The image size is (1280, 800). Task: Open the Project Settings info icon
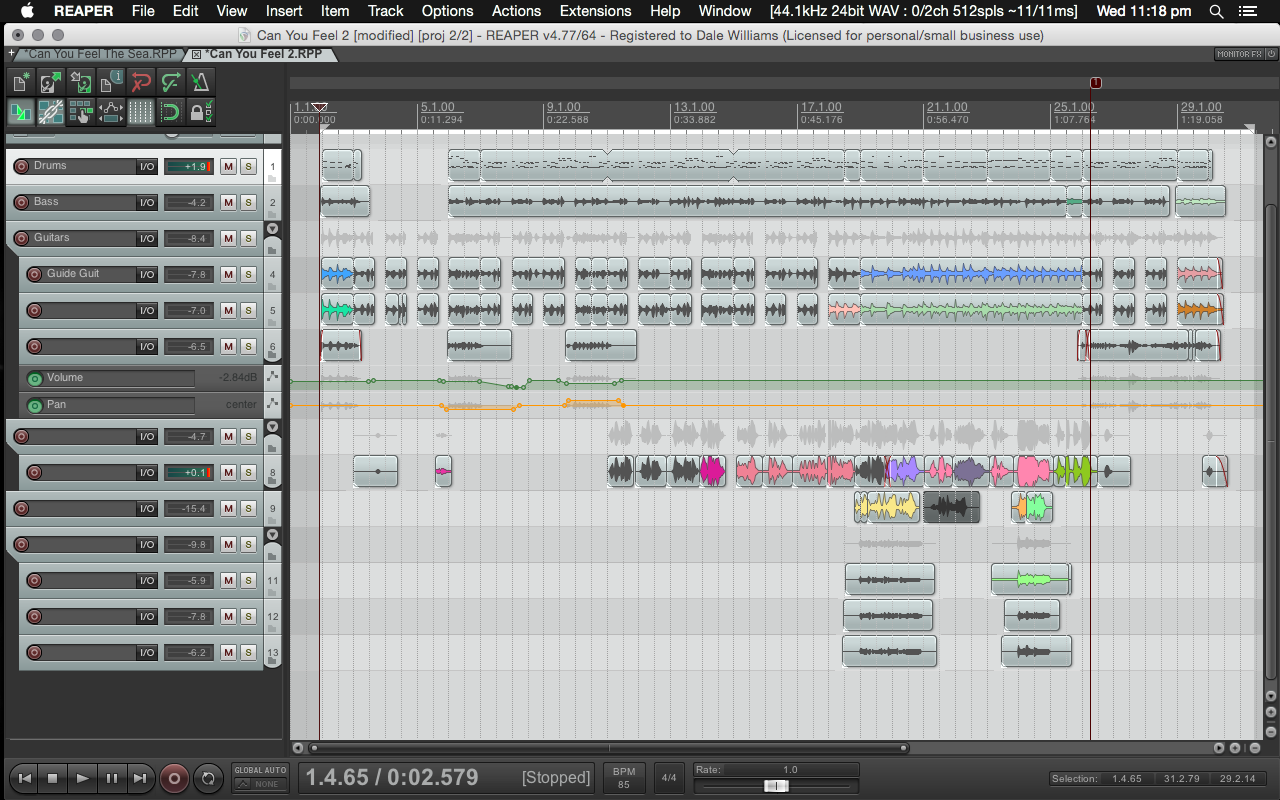pos(111,82)
